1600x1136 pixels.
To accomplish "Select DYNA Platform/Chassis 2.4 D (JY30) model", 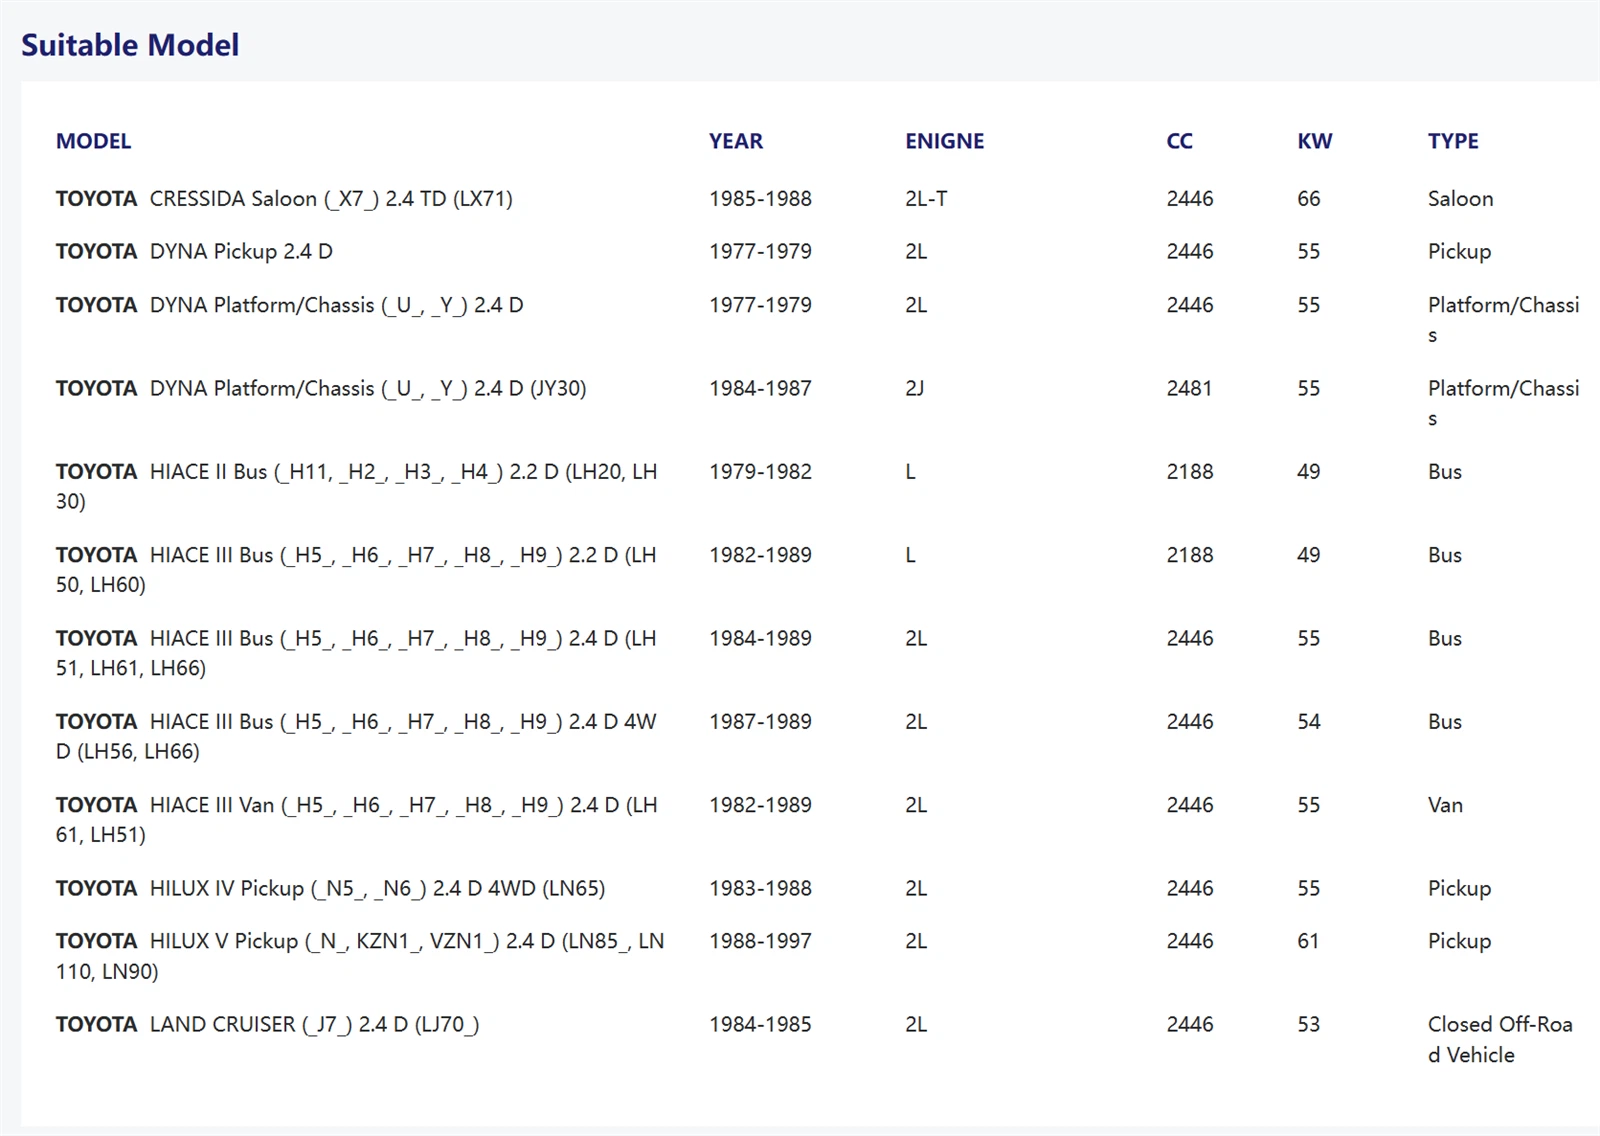I will (321, 388).
